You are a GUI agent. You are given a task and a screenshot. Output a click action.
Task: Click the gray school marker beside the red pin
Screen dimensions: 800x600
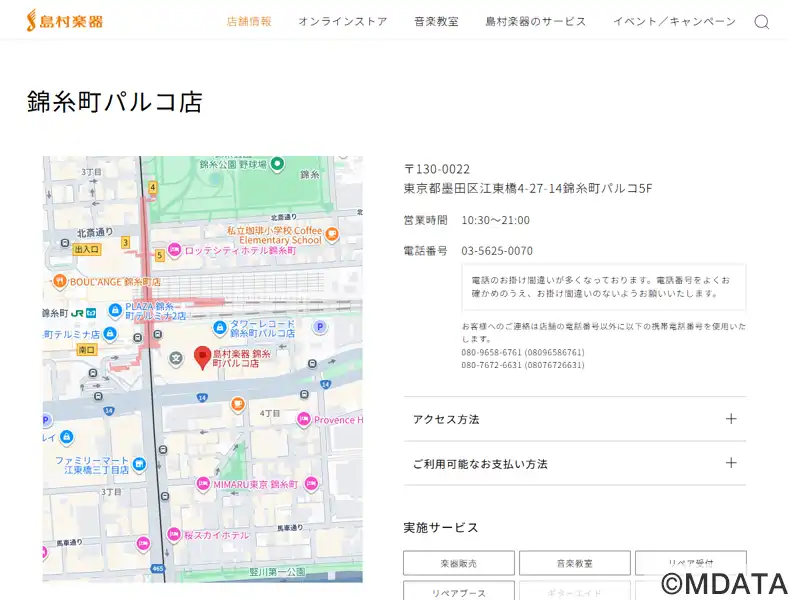176,358
